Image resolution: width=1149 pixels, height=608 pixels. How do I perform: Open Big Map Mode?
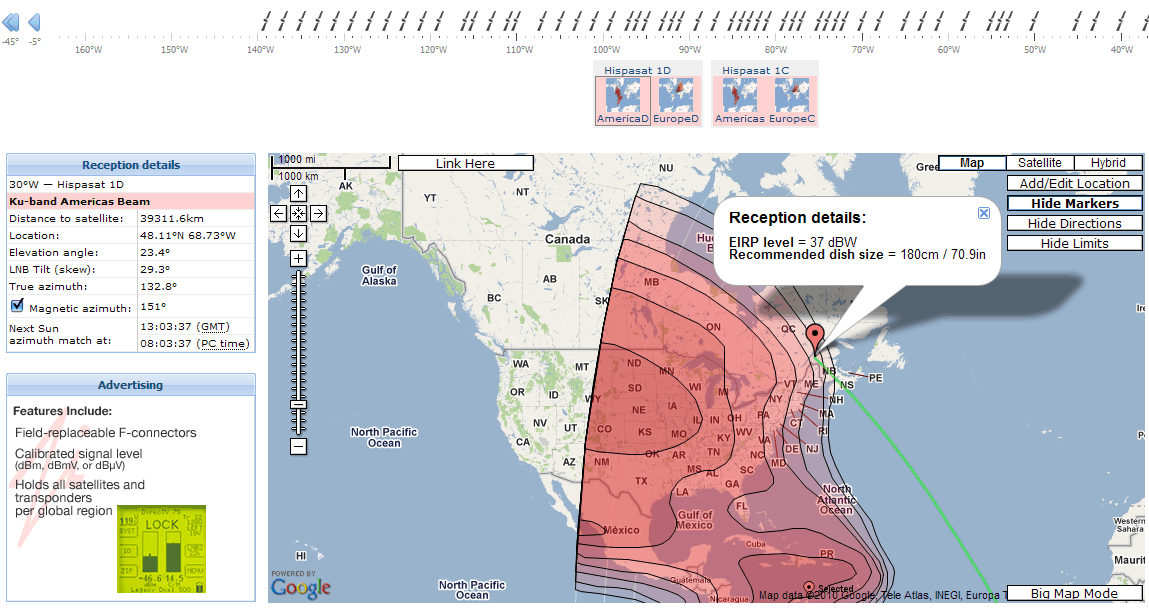point(1074,593)
